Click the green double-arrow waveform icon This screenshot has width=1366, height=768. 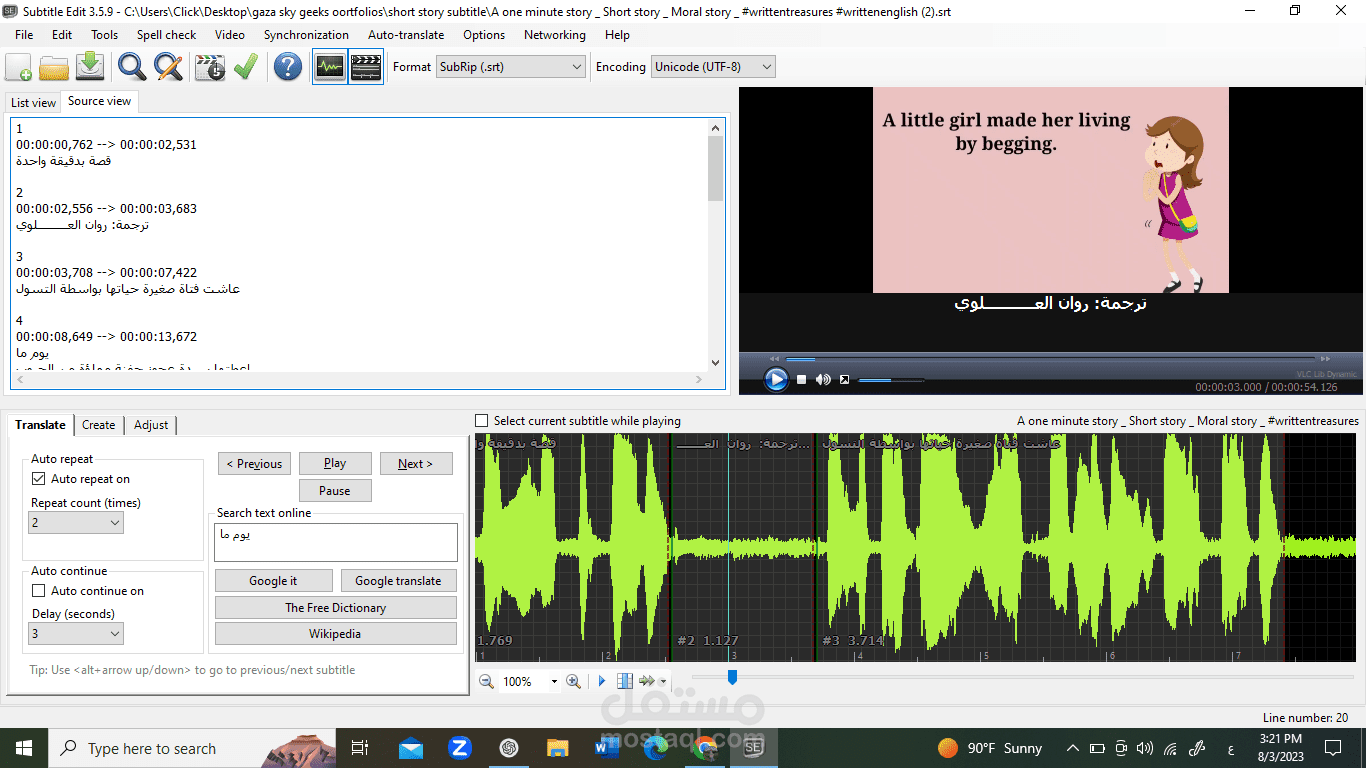click(647, 681)
